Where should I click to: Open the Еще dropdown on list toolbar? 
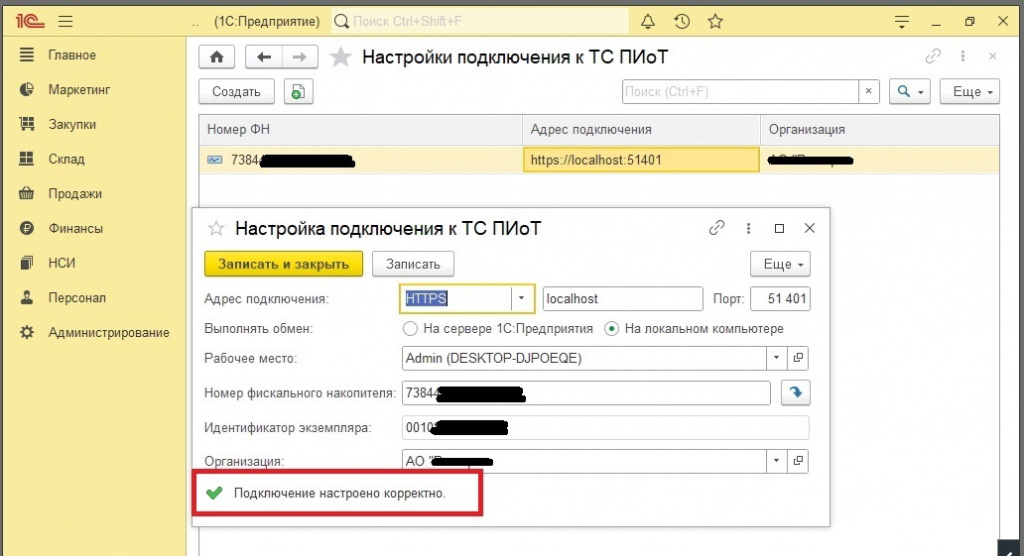970,91
